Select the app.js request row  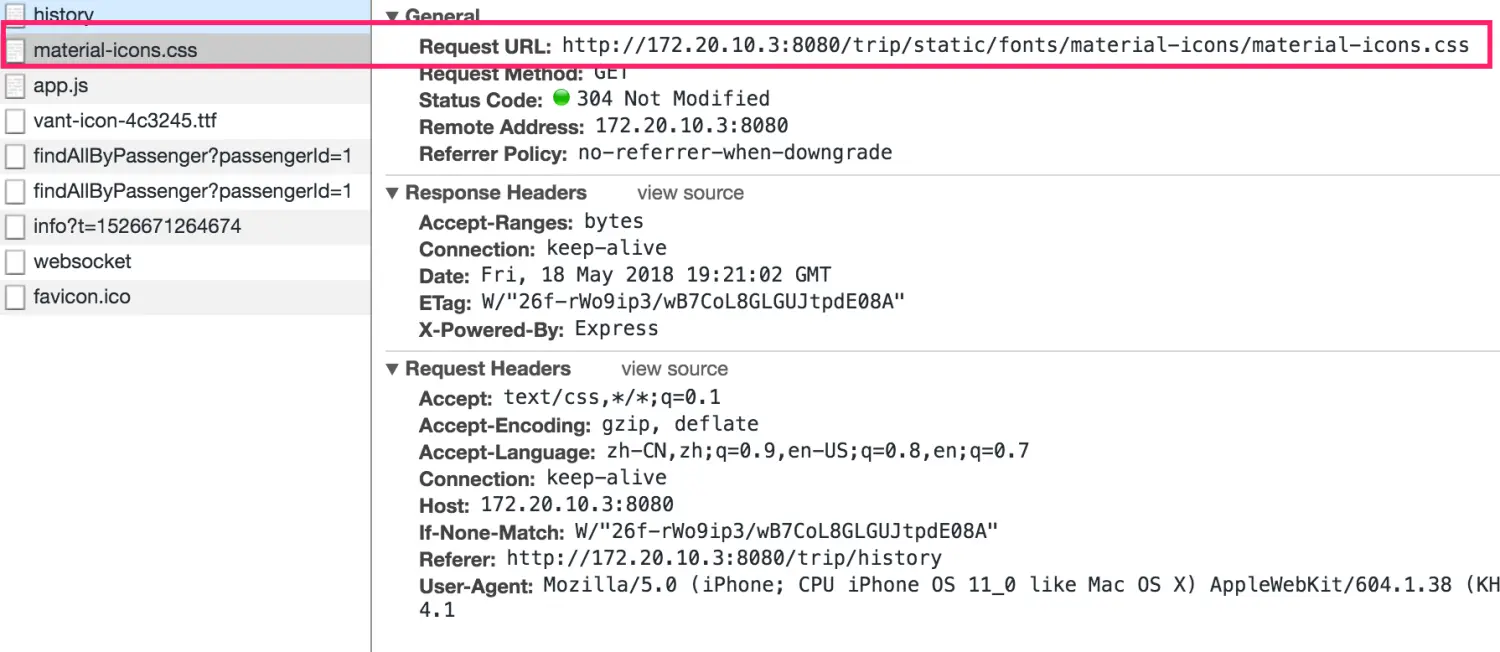[61, 86]
